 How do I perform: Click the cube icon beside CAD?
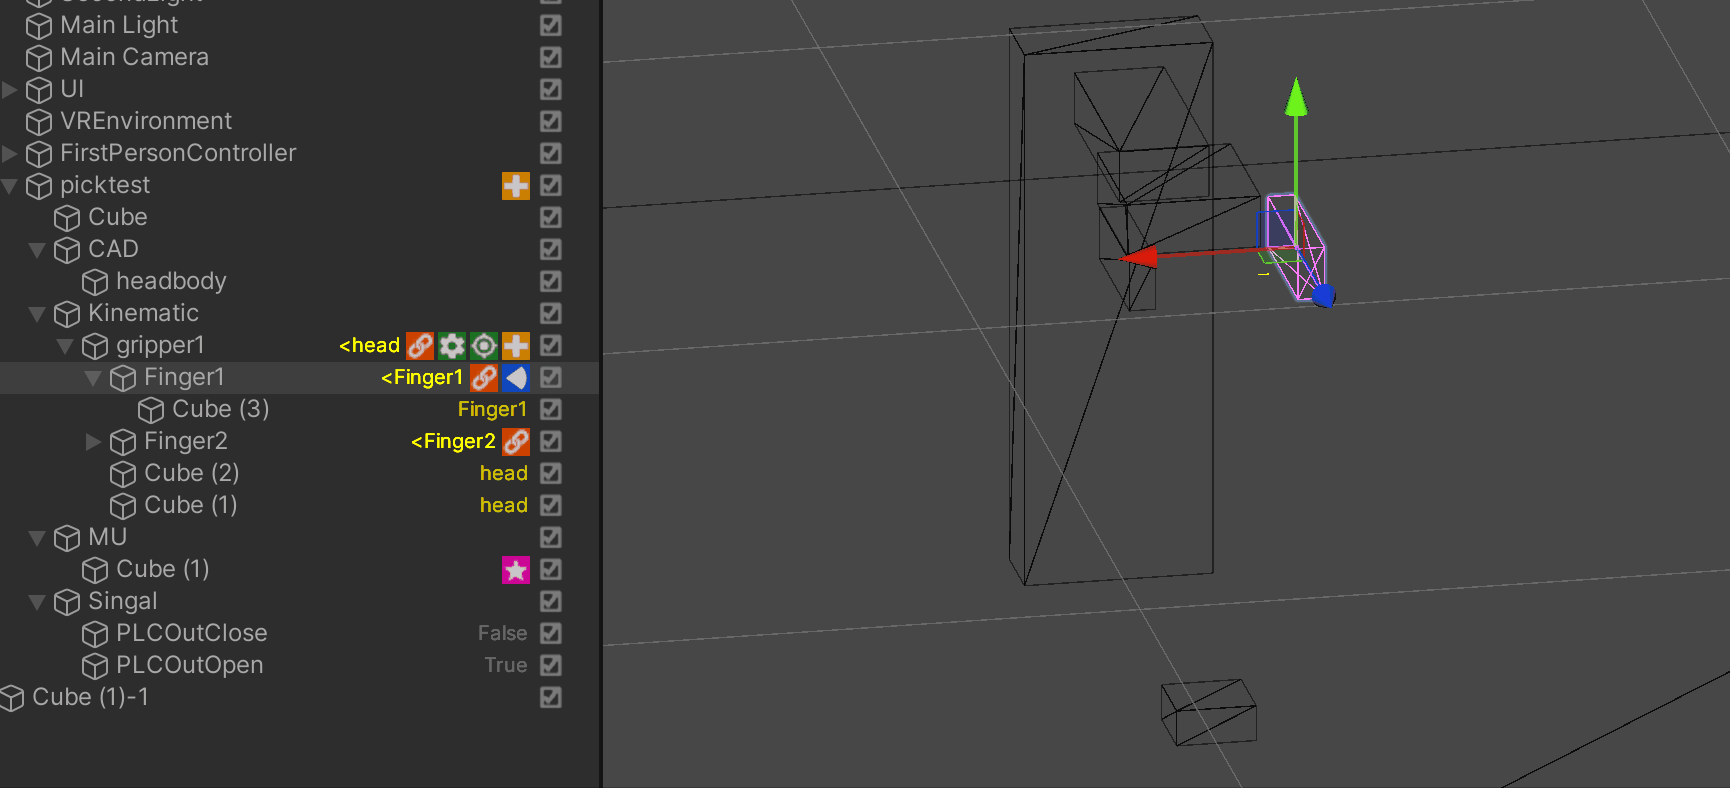click(67, 250)
